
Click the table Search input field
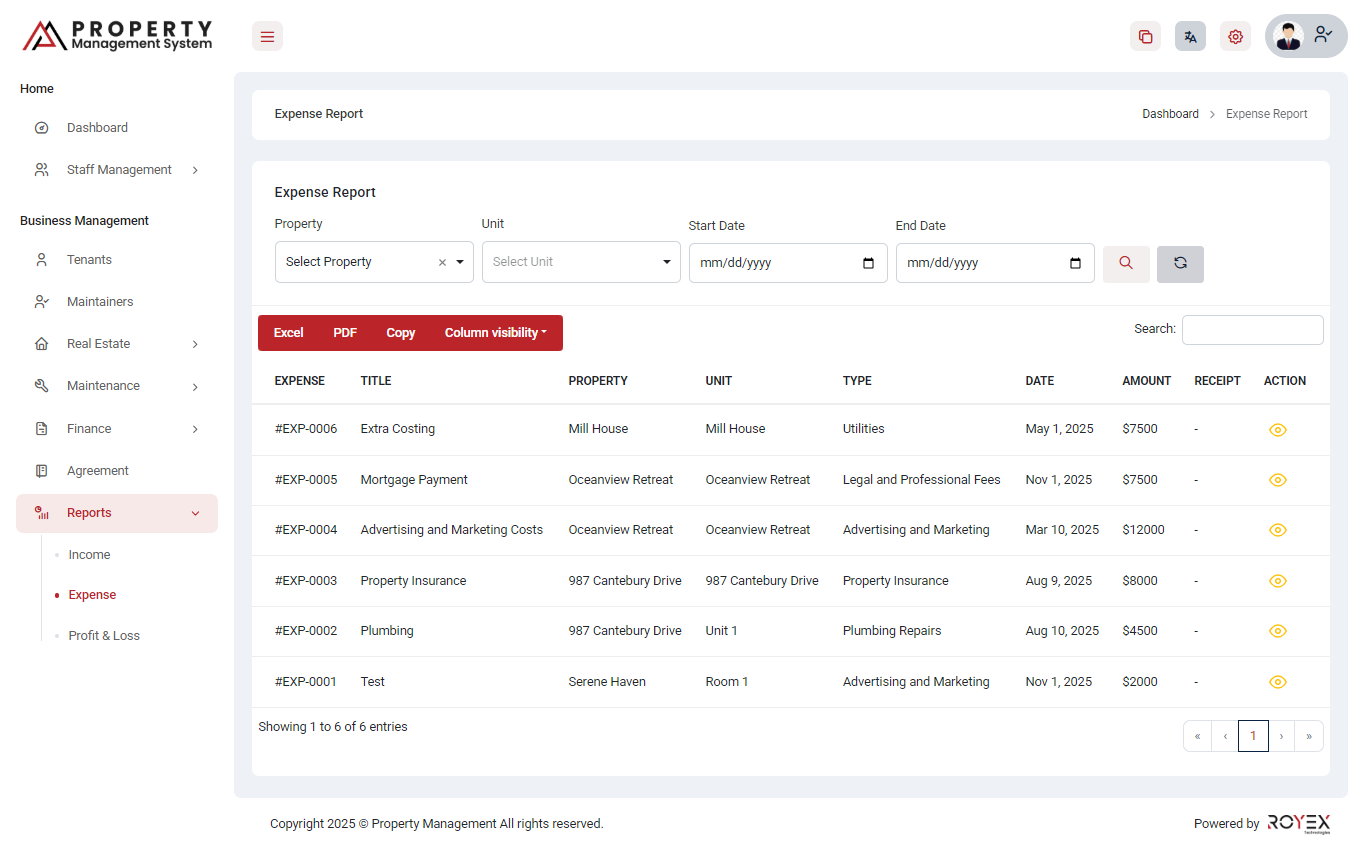coord(1252,330)
